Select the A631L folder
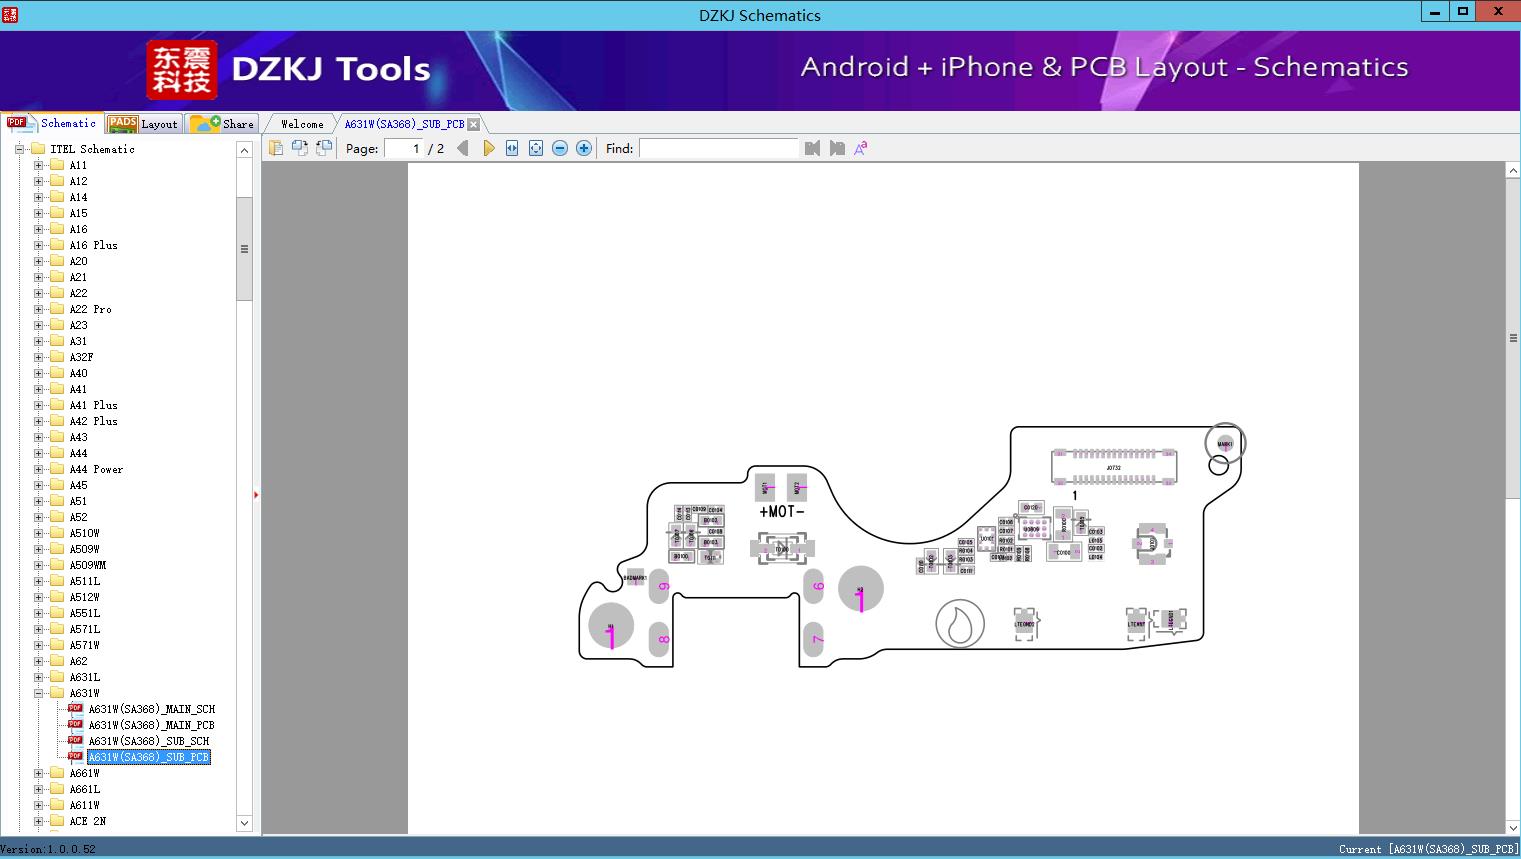The image size is (1521, 859). [85, 677]
